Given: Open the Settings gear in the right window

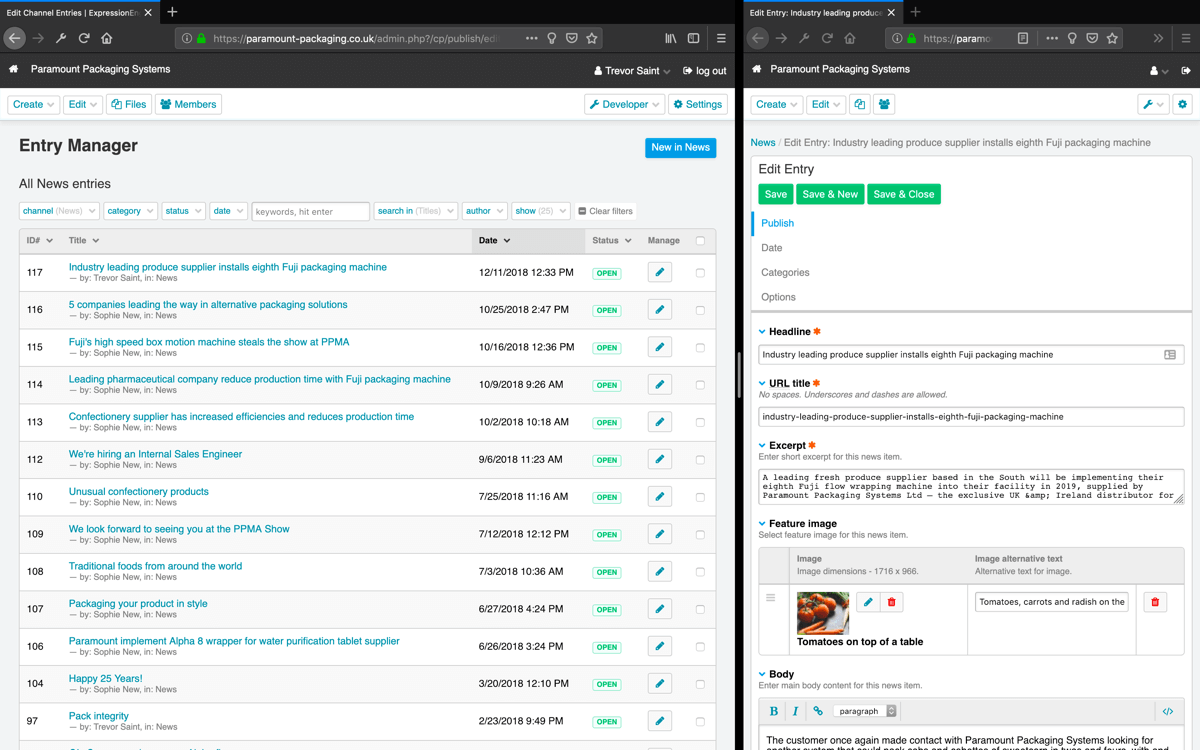Looking at the screenshot, I should (1183, 104).
